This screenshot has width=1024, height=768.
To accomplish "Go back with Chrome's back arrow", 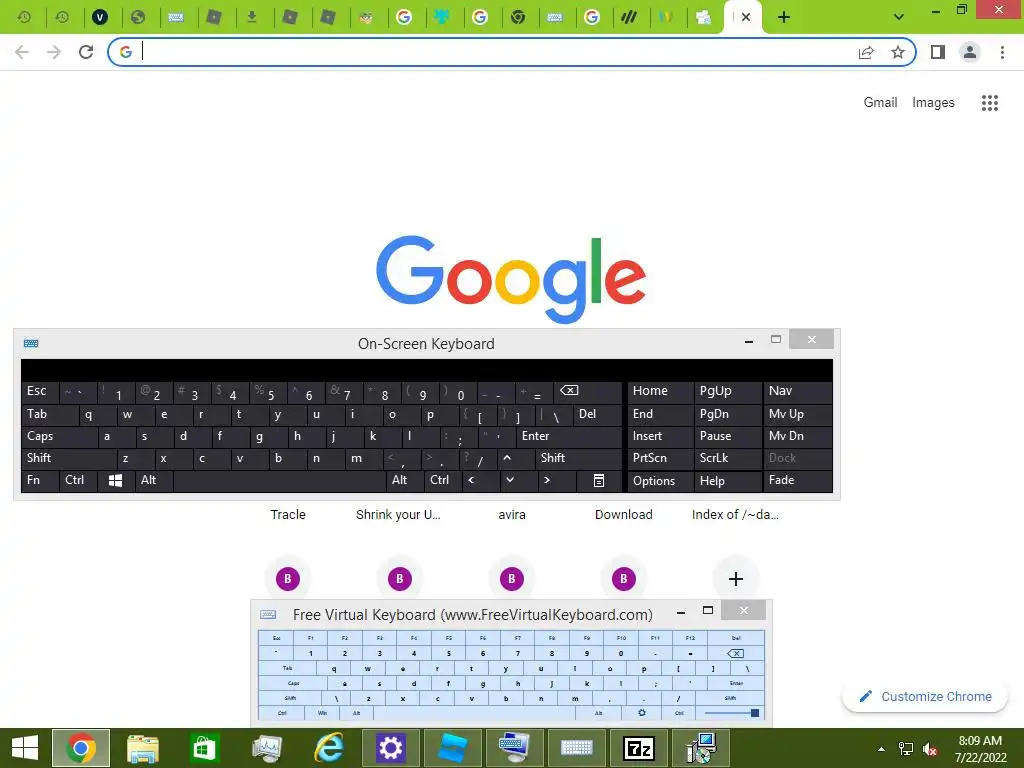I will 22,52.
